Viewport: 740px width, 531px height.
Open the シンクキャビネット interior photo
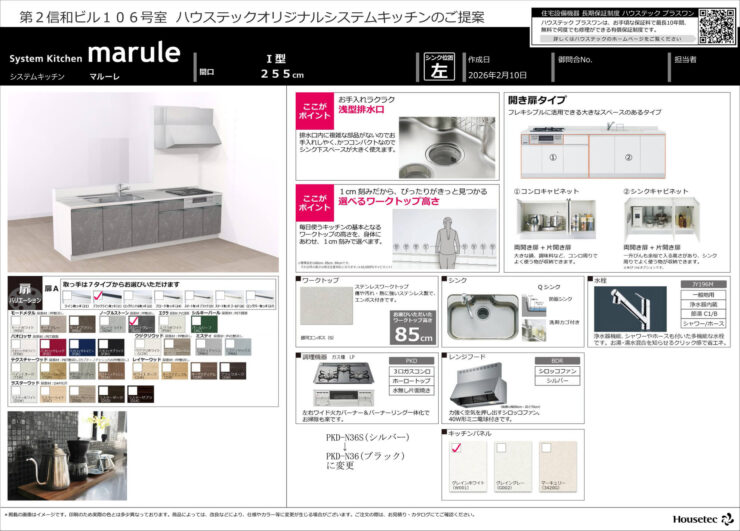coord(662,218)
